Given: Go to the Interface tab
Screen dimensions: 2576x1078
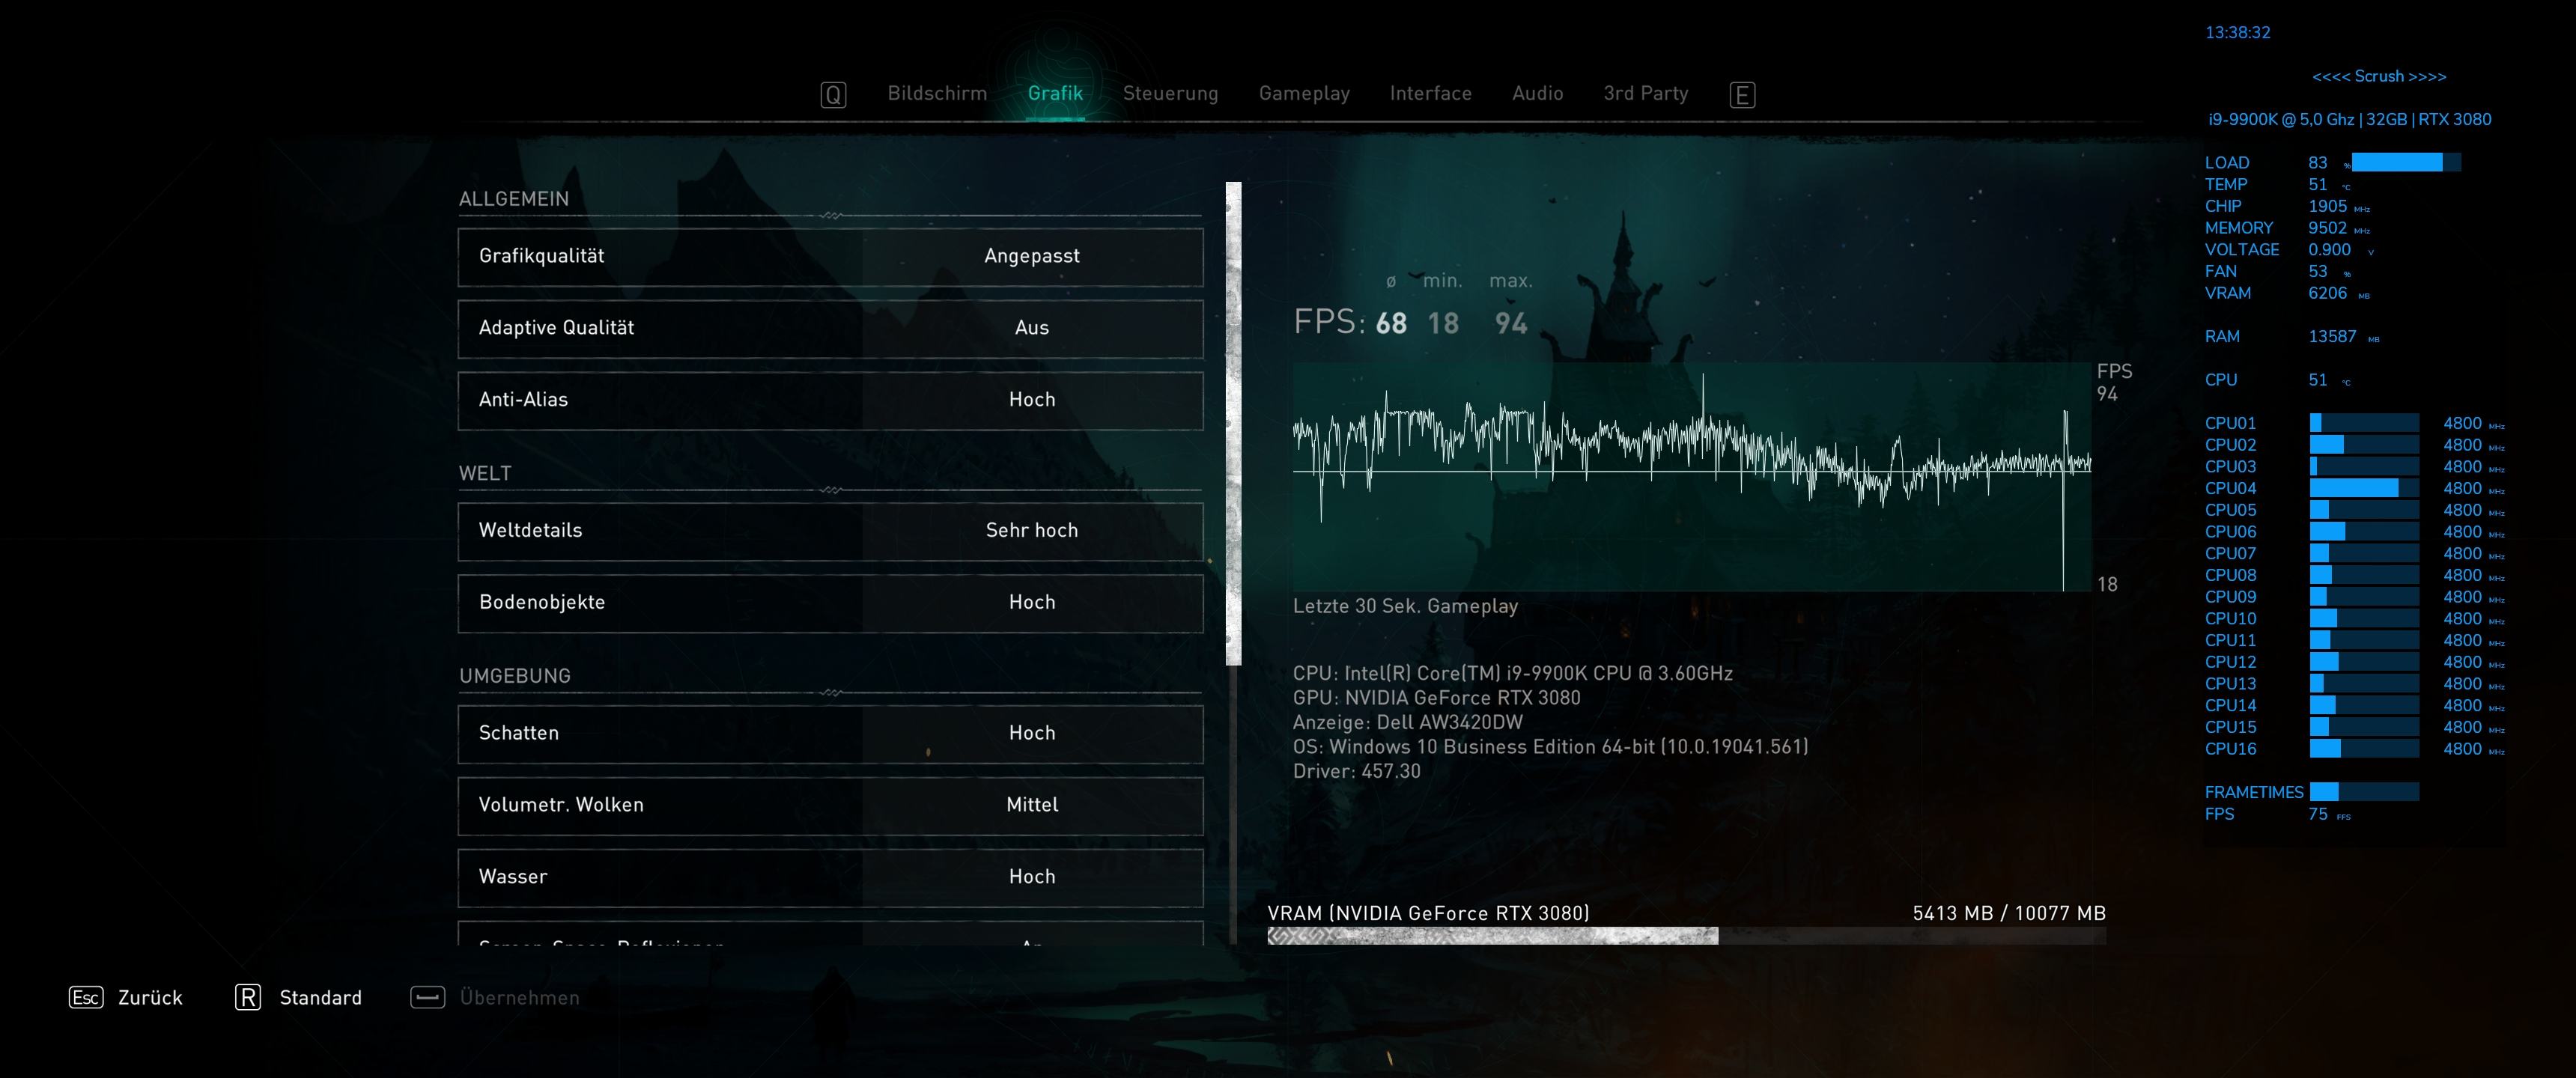Looking at the screenshot, I should click(x=1430, y=93).
